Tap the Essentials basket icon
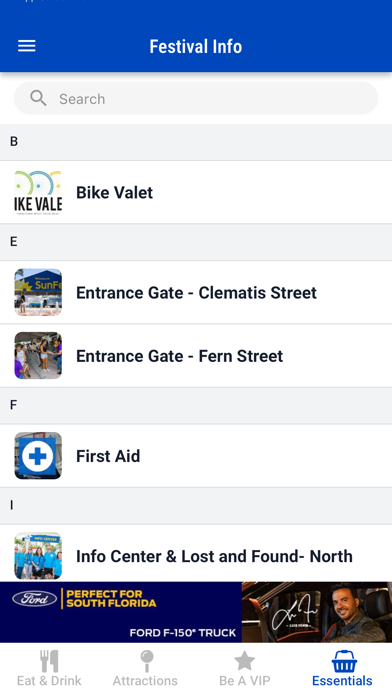Screen dimensions: 392x696 coord(344,661)
